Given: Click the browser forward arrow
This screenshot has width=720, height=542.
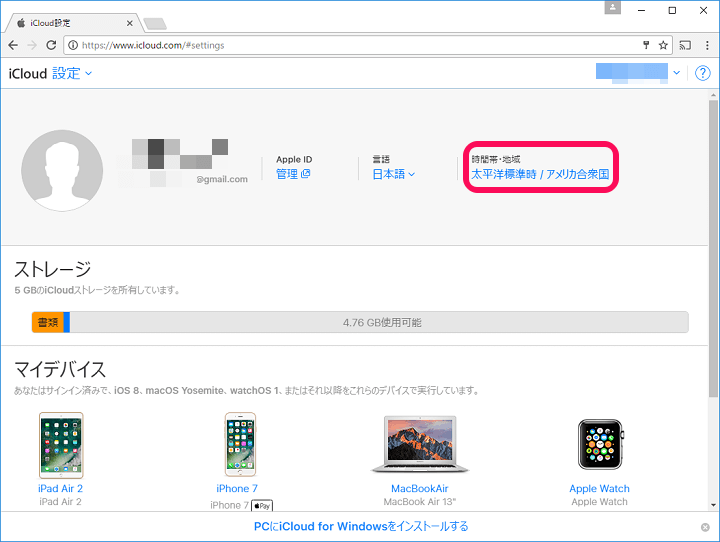Looking at the screenshot, I should pyautogui.click(x=32, y=45).
